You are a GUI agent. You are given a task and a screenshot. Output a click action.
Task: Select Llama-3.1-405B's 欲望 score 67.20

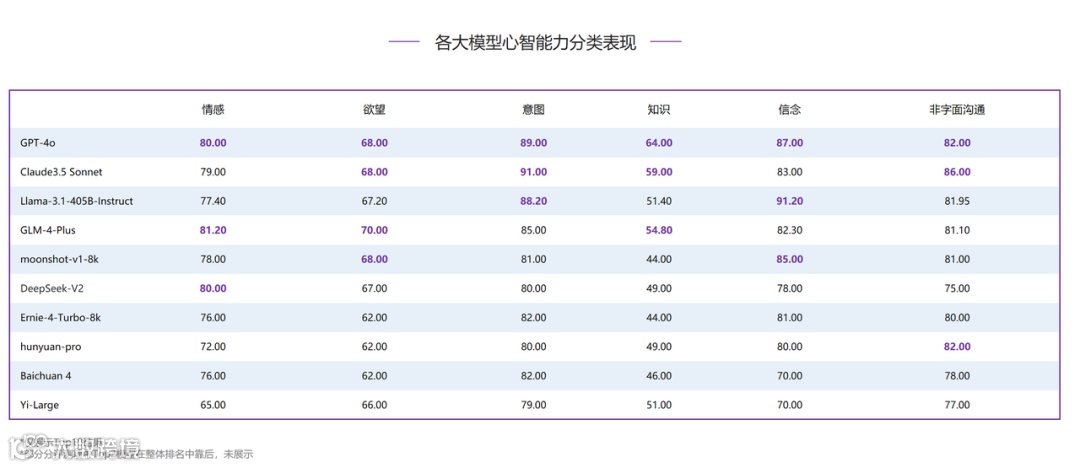tap(374, 201)
